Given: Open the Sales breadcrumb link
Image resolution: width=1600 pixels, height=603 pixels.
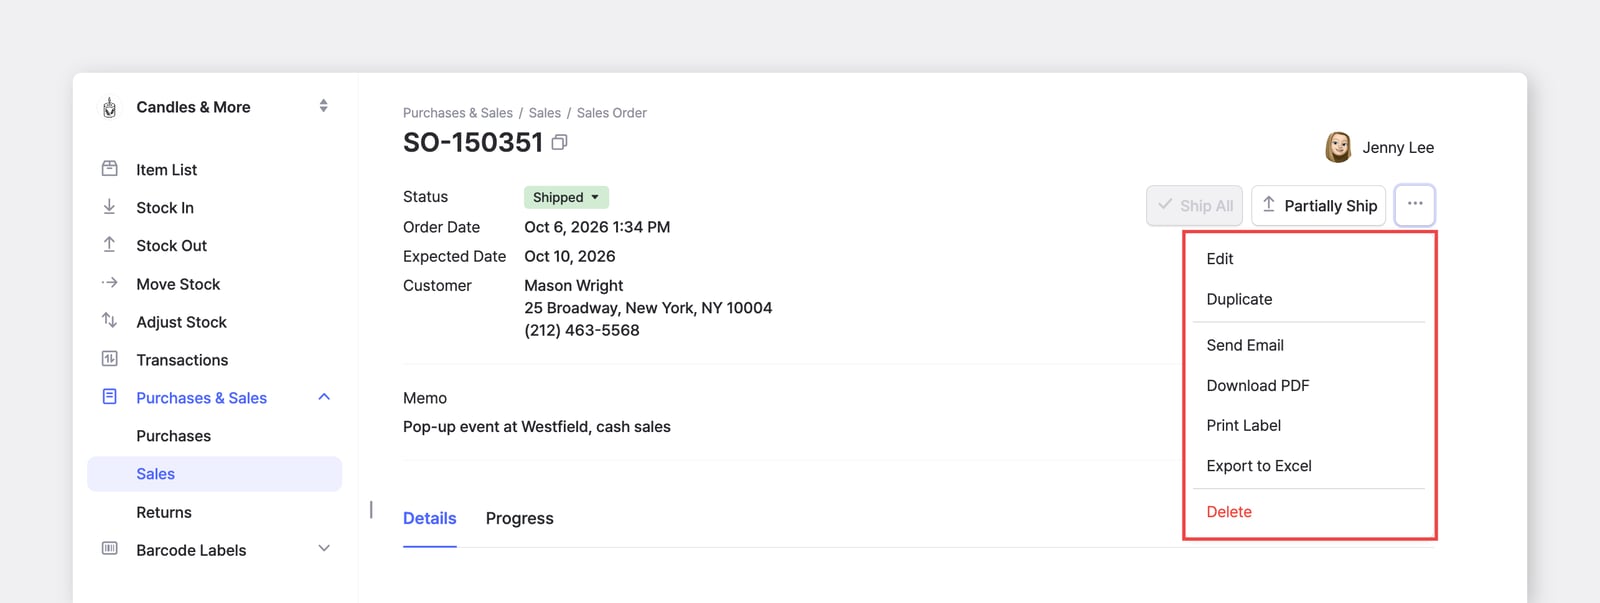Looking at the screenshot, I should point(545,113).
